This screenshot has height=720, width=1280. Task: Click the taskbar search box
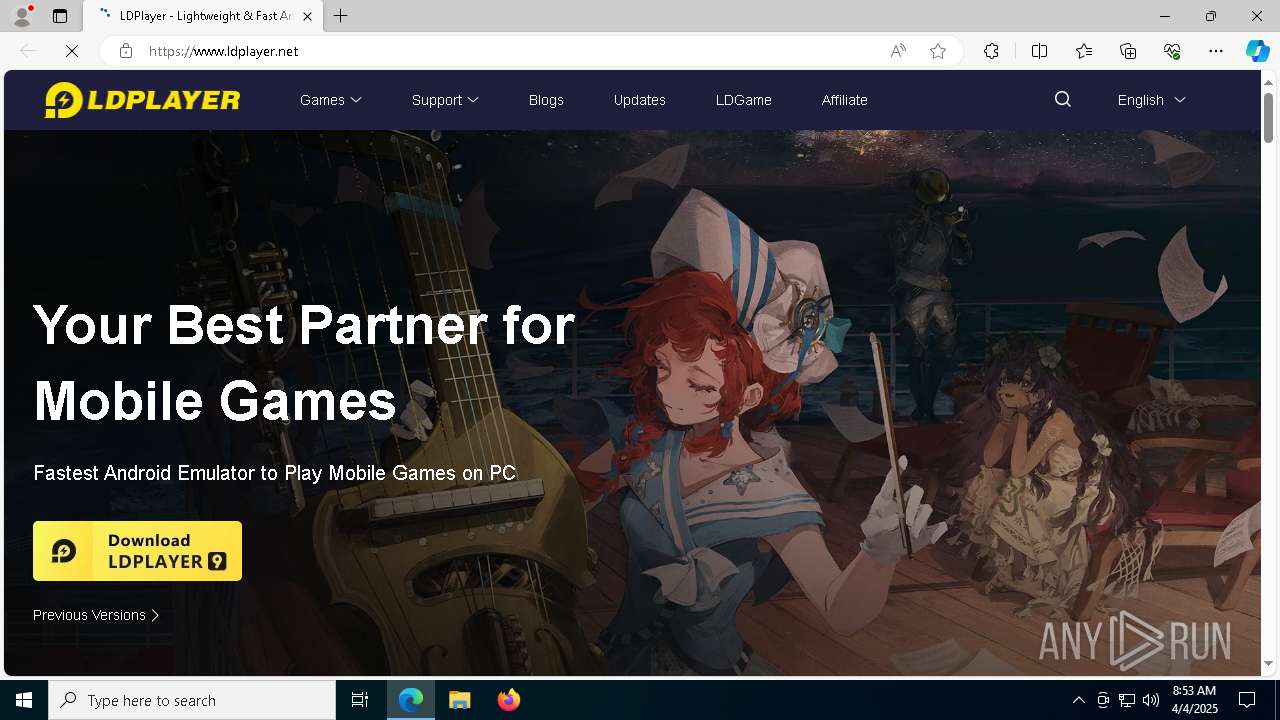pos(192,700)
